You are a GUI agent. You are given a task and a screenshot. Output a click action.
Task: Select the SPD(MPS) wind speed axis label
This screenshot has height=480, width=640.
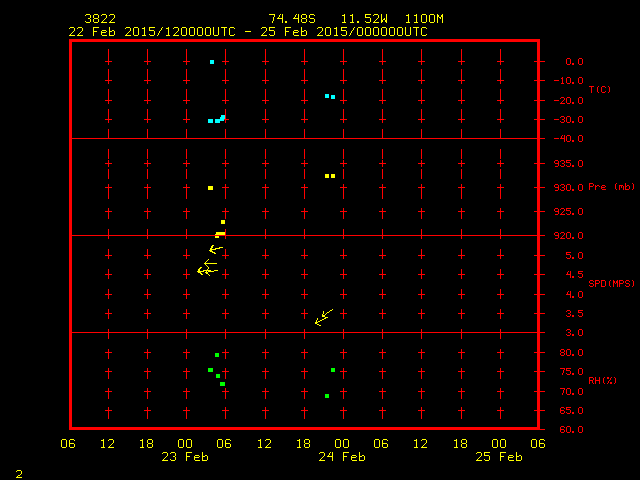pyautogui.click(x=611, y=283)
